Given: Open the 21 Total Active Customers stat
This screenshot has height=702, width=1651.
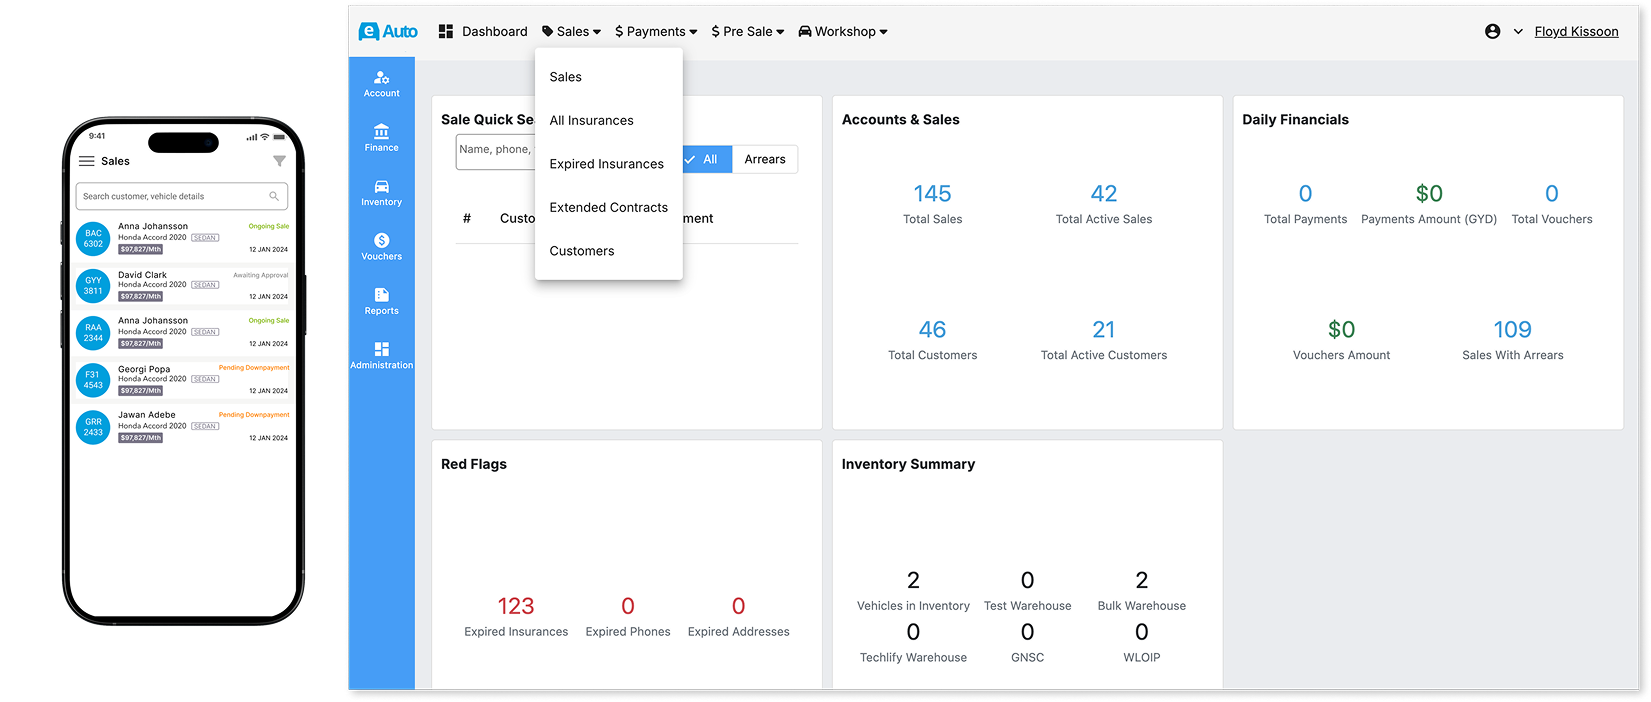Looking at the screenshot, I should point(1104,339).
